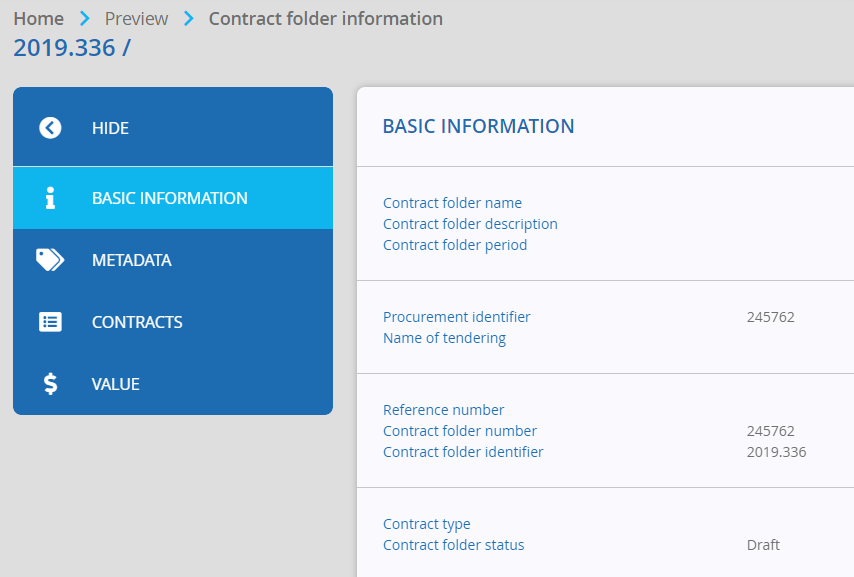Viewport: 854px width, 577px height.
Task: Click the 2019.336 page title
Action: click(72, 48)
